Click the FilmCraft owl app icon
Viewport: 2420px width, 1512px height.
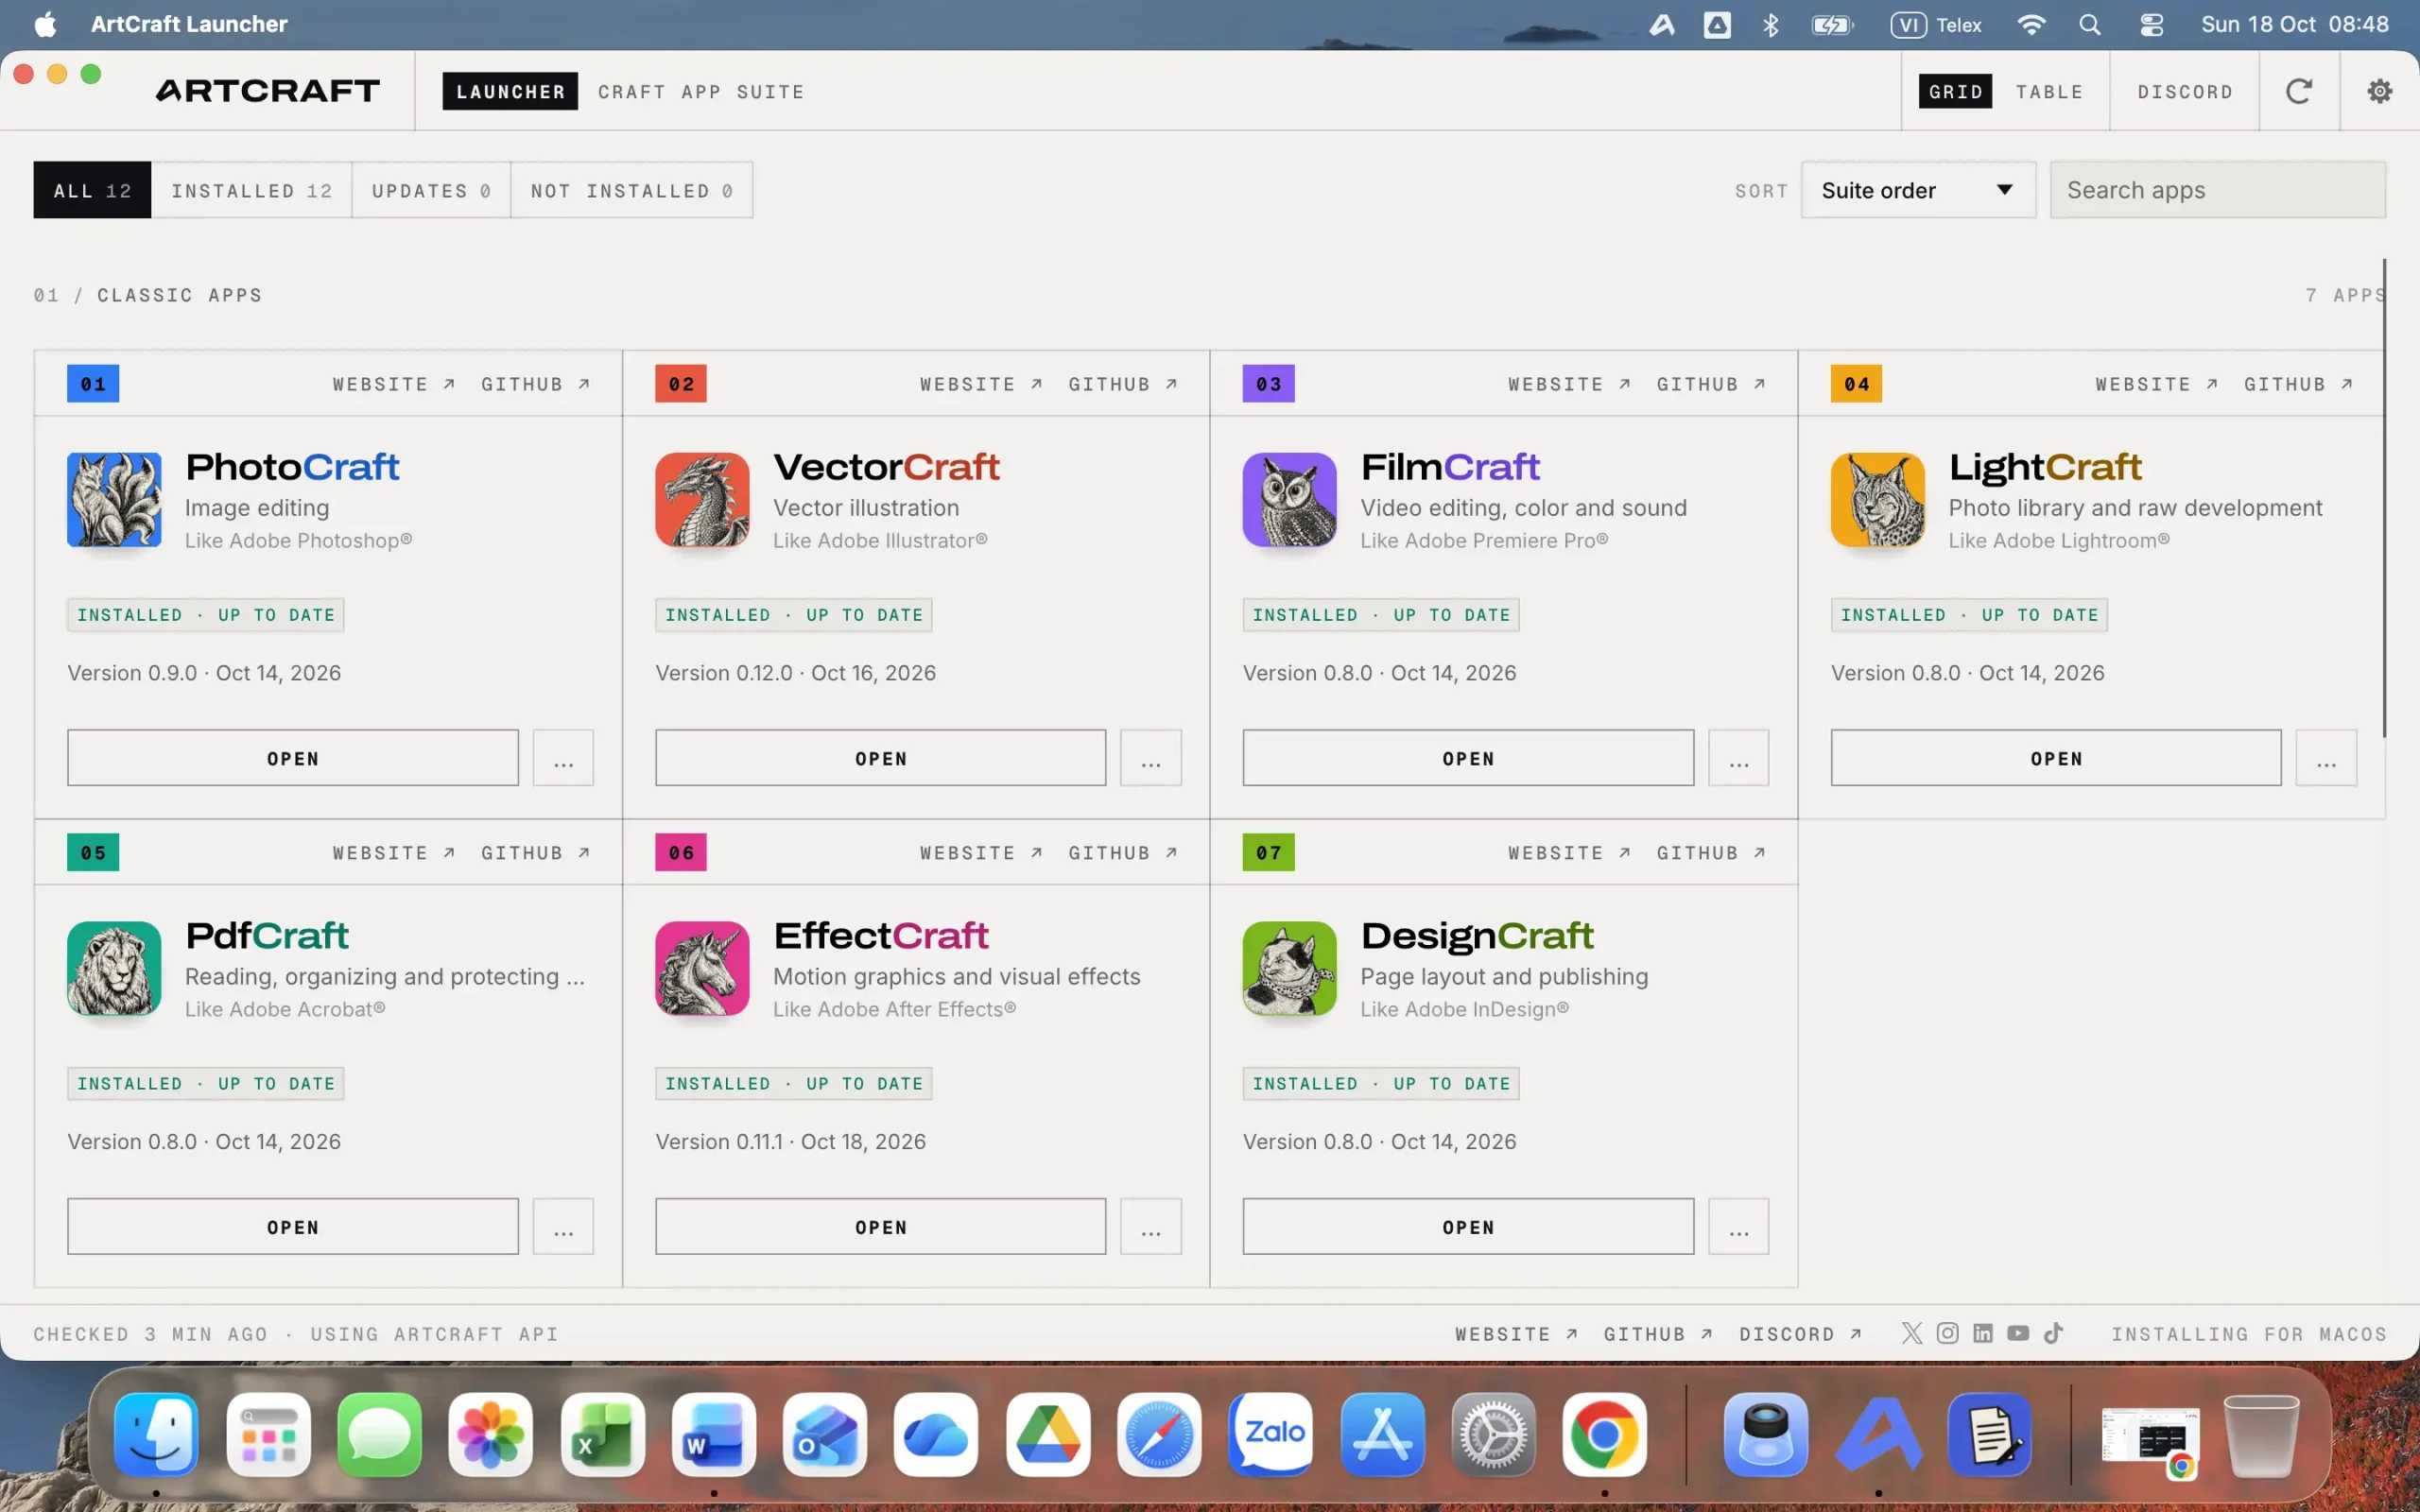(x=1289, y=500)
